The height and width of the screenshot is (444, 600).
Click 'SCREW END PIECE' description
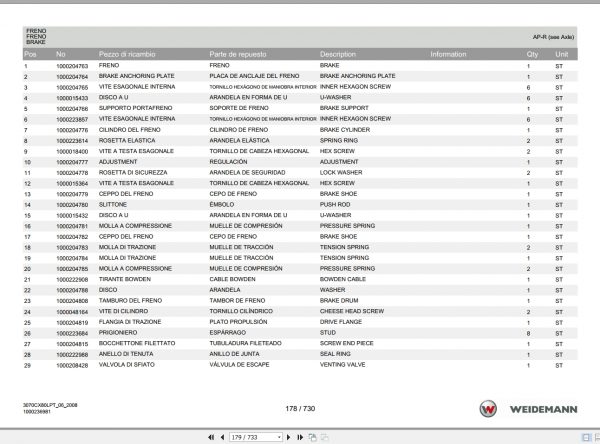tap(346, 343)
